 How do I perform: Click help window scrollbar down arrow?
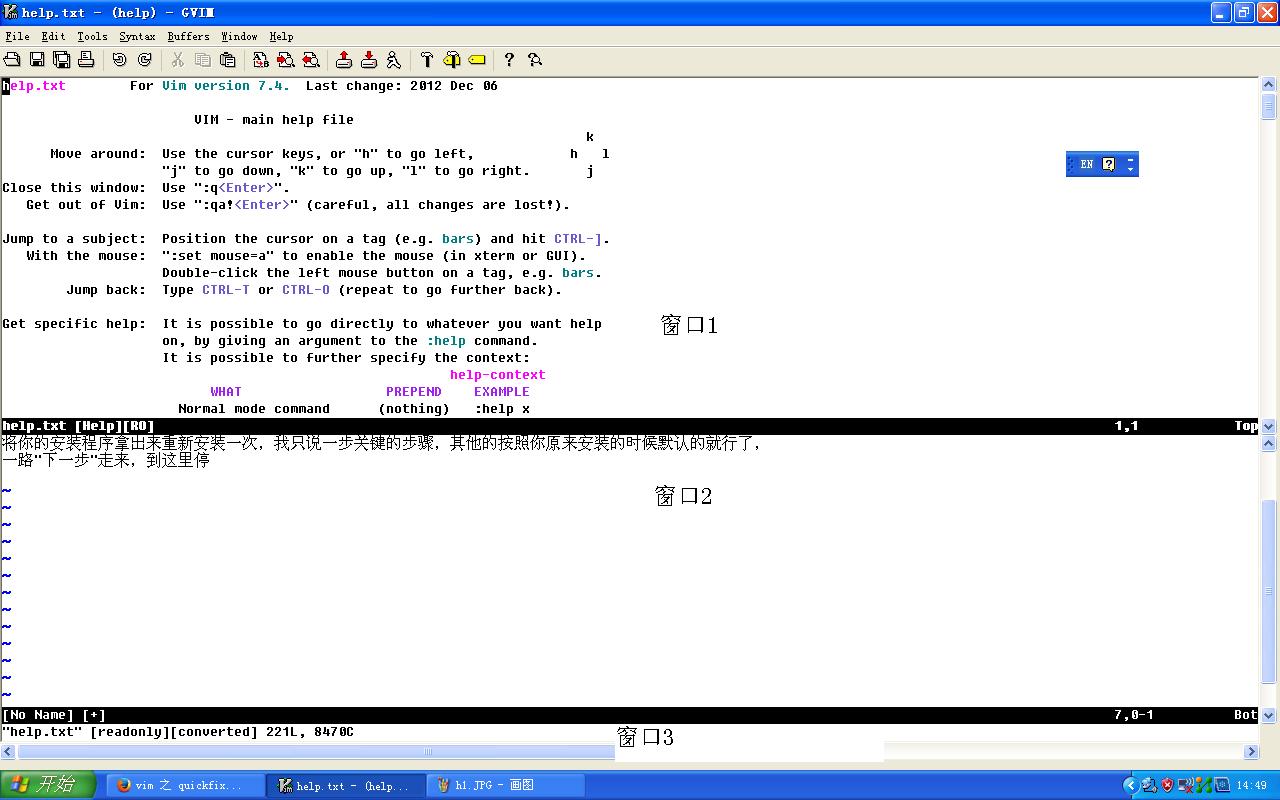[x=1269, y=426]
